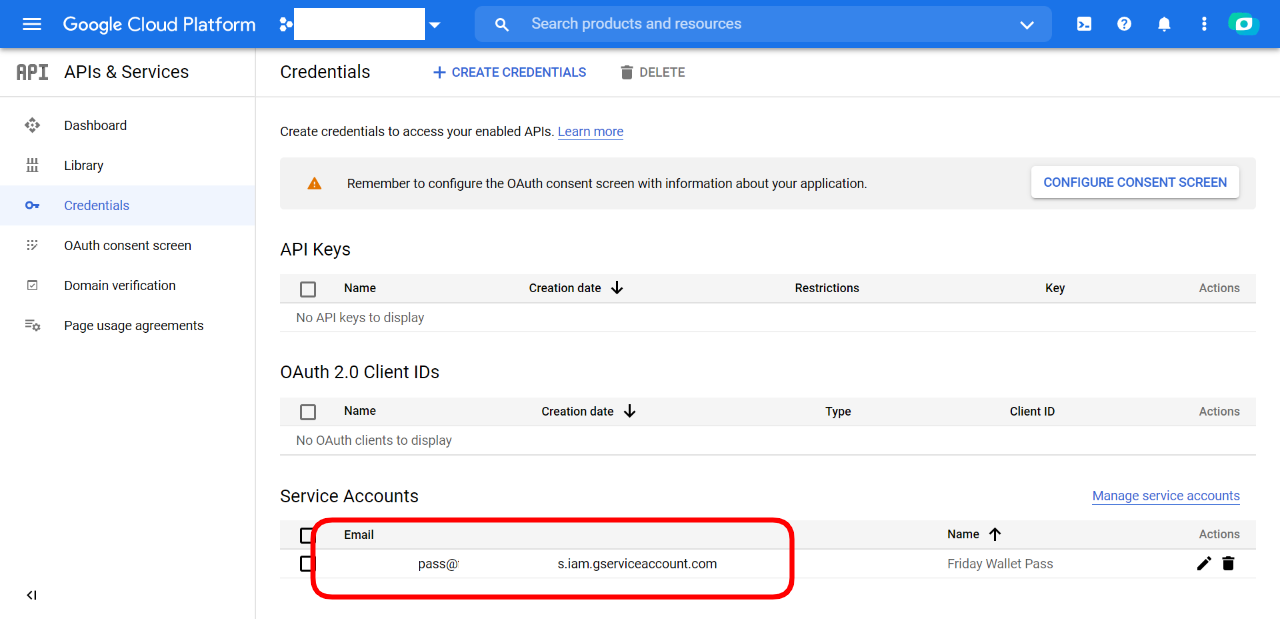The width and height of the screenshot is (1280, 619).
Task: Click the Credentials key icon
Action: coord(32,205)
